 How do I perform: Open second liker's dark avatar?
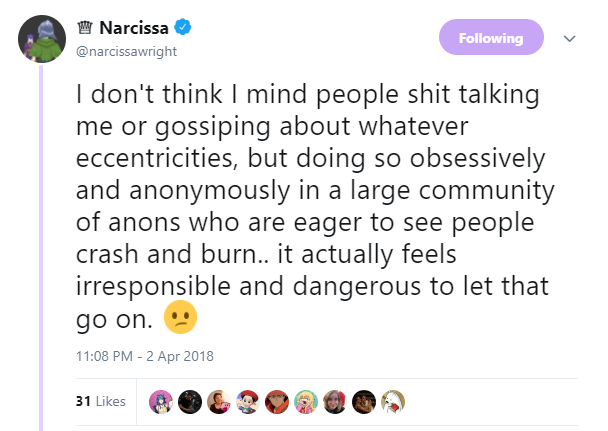[190, 402]
